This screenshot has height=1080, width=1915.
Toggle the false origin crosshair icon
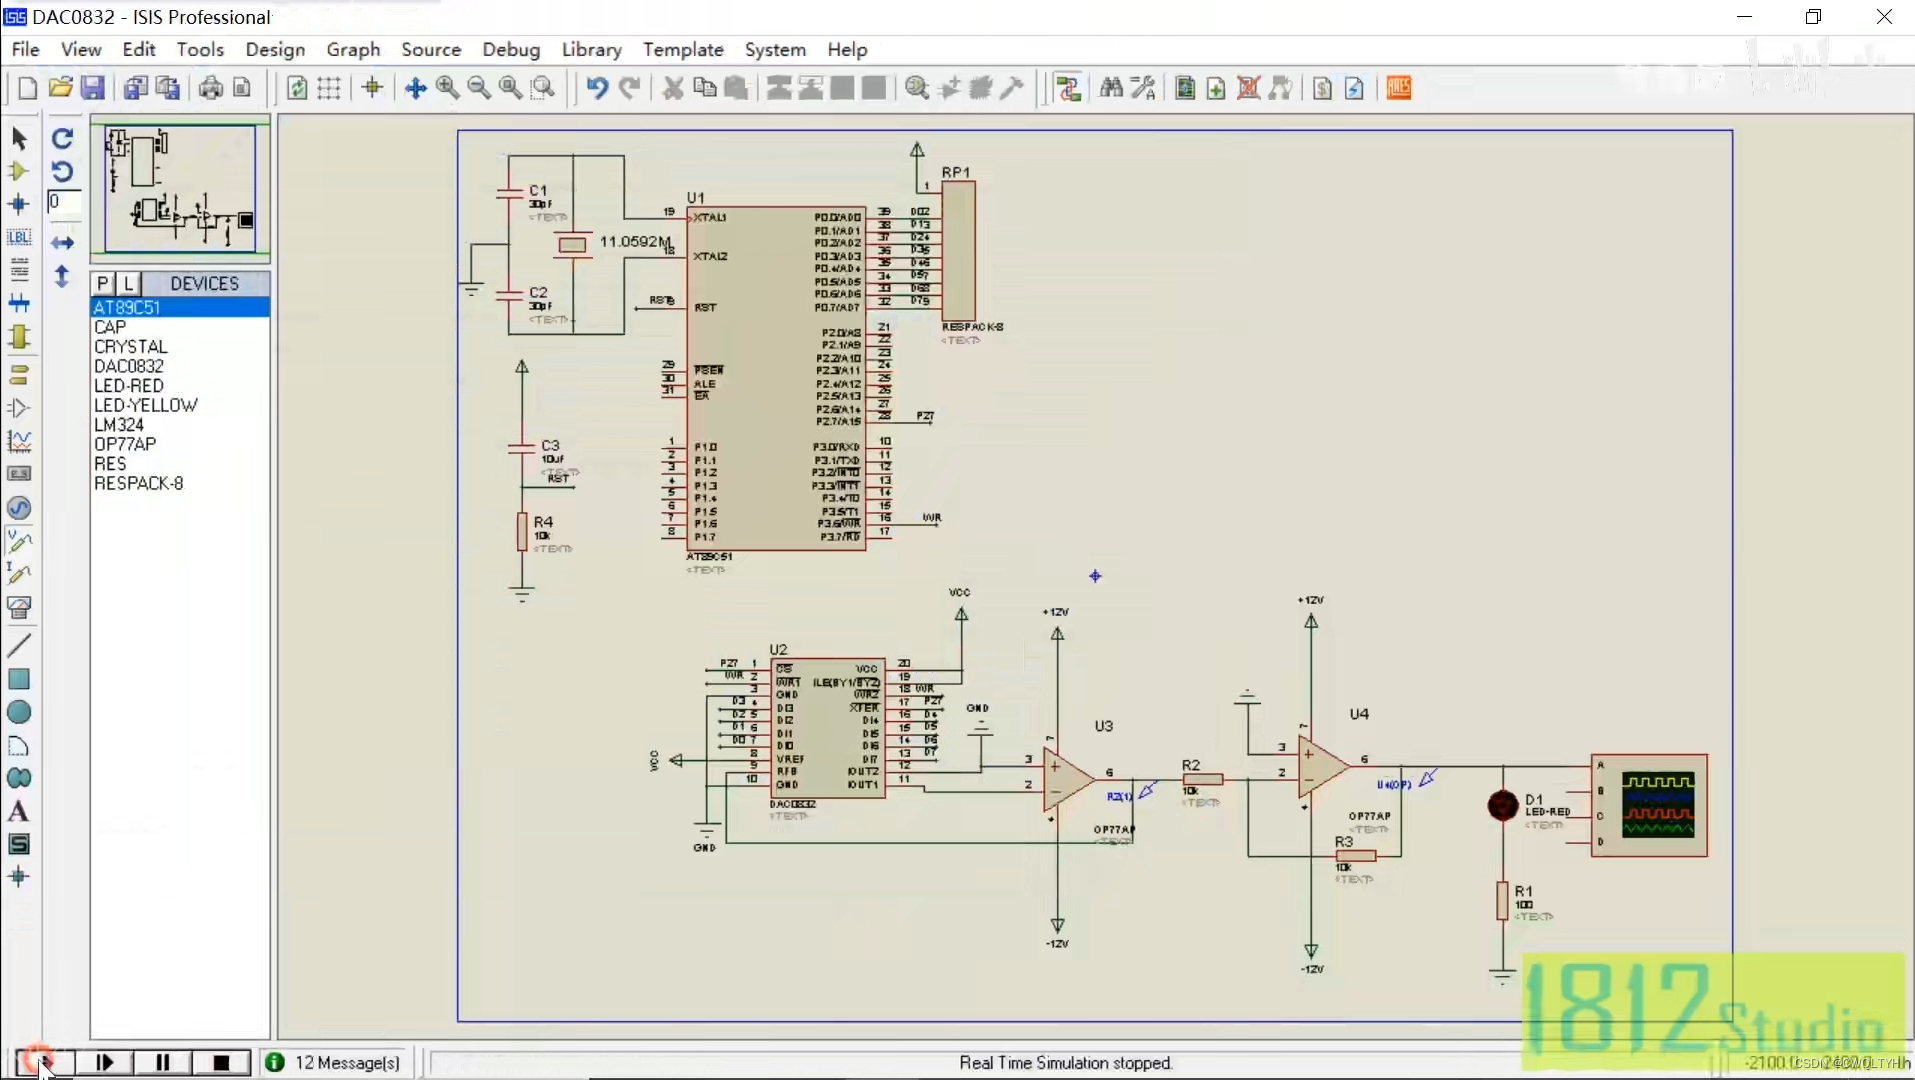(x=373, y=88)
